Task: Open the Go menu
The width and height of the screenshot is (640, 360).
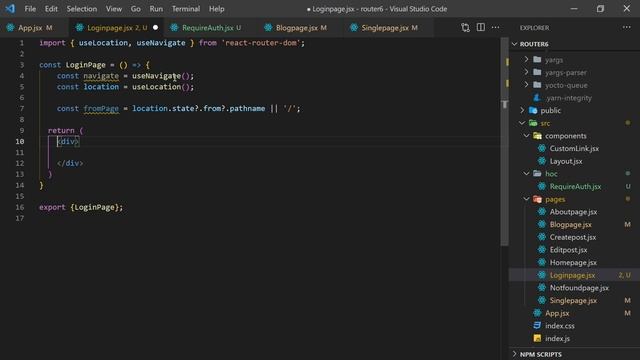Action: pos(136,9)
